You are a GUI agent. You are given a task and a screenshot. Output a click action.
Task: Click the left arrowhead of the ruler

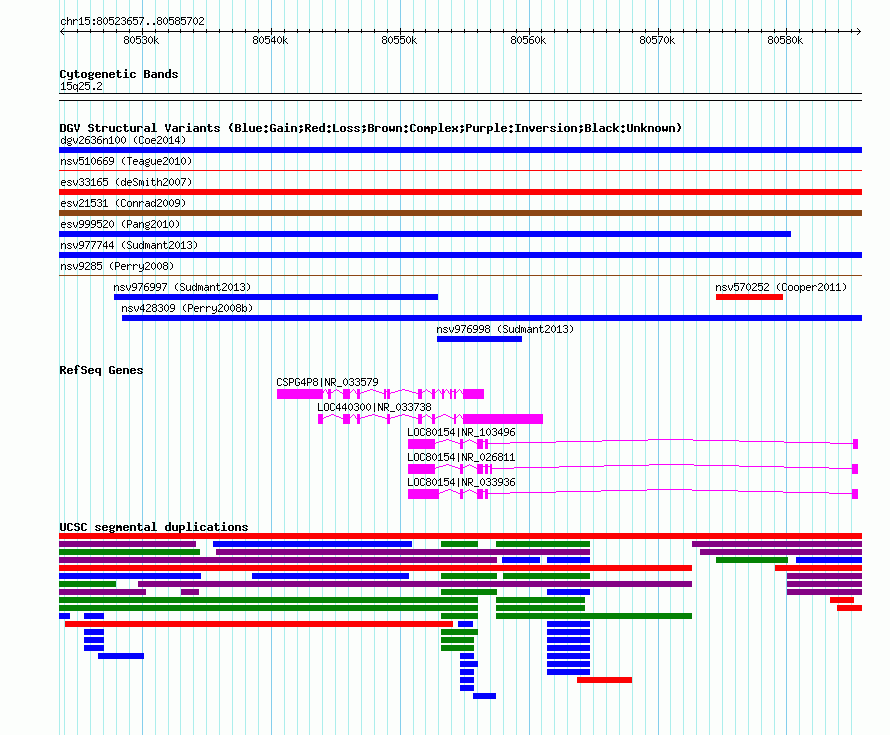click(62, 32)
